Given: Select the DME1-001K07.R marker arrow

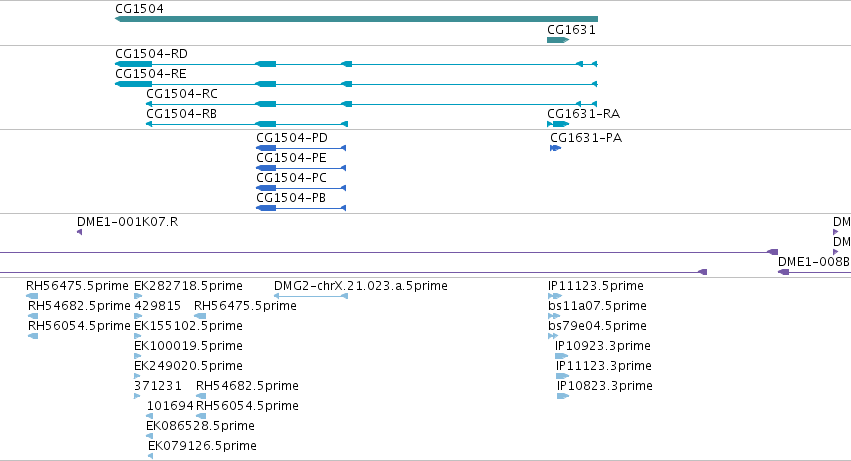Looking at the screenshot, I should pos(79,232).
